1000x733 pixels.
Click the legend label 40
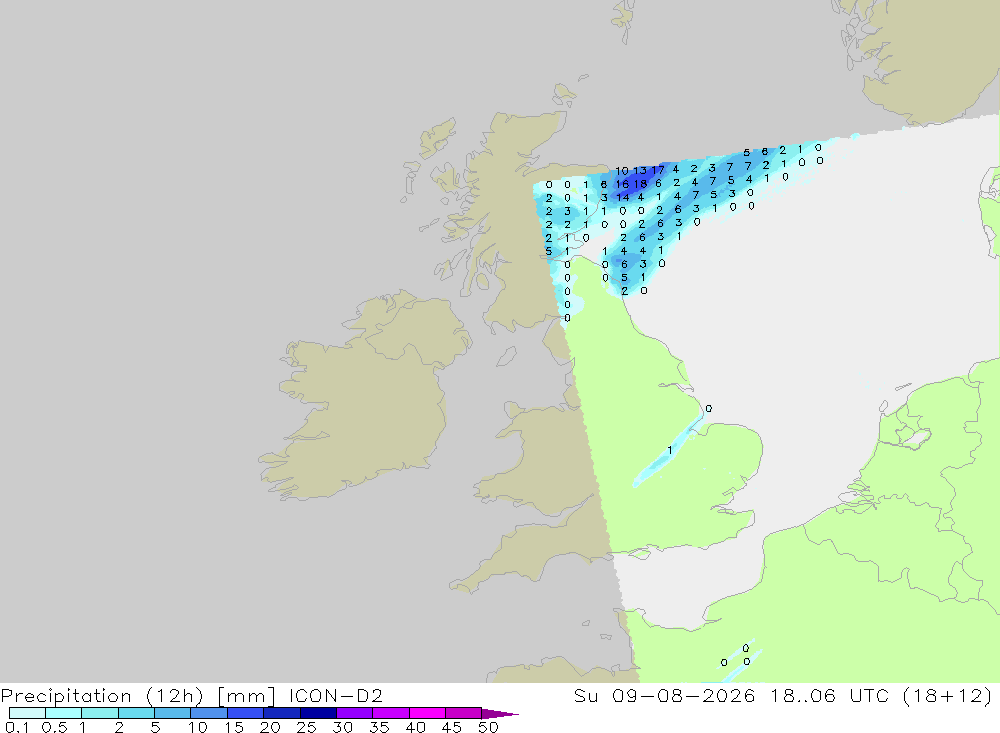pyautogui.click(x=415, y=727)
